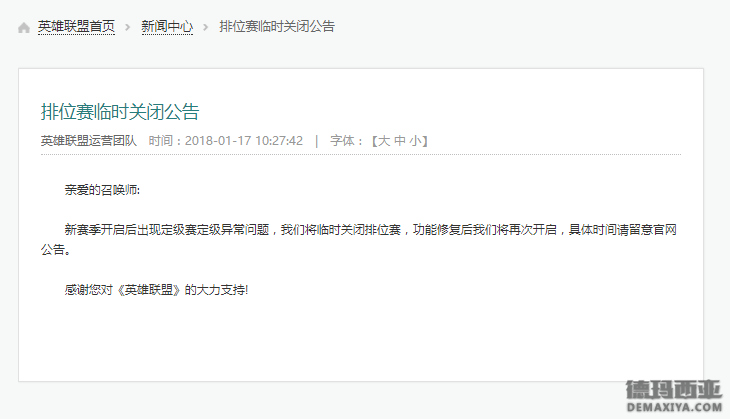This screenshot has height=419, width=730.
Task: Click the article heading 排位赛临时关闭公告
Action: tap(120, 112)
